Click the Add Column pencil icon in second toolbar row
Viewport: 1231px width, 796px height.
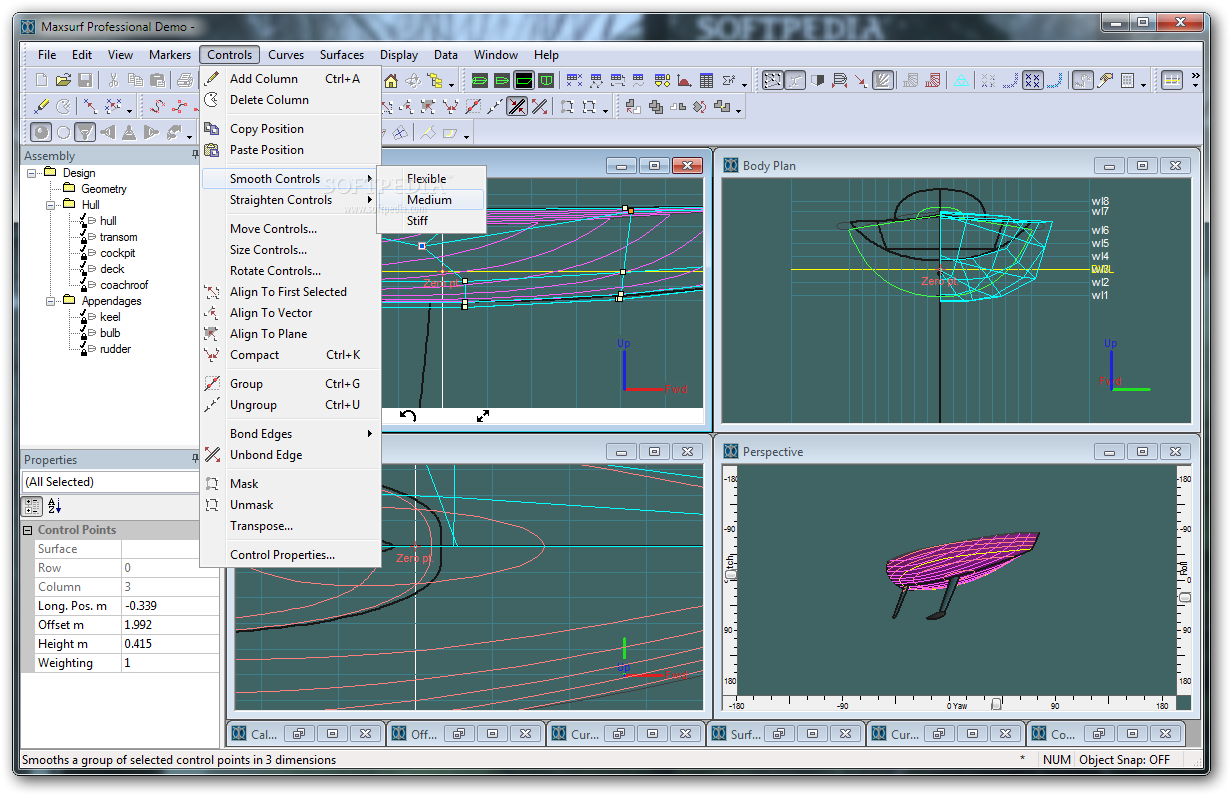(x=41, y=106)
